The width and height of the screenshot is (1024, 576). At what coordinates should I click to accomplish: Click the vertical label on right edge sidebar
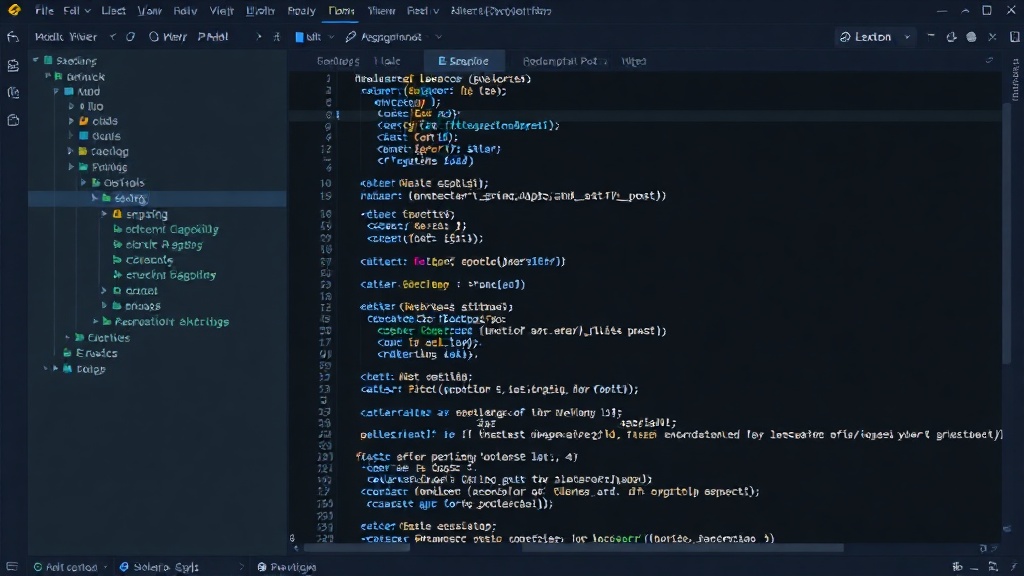point(1016,80)
